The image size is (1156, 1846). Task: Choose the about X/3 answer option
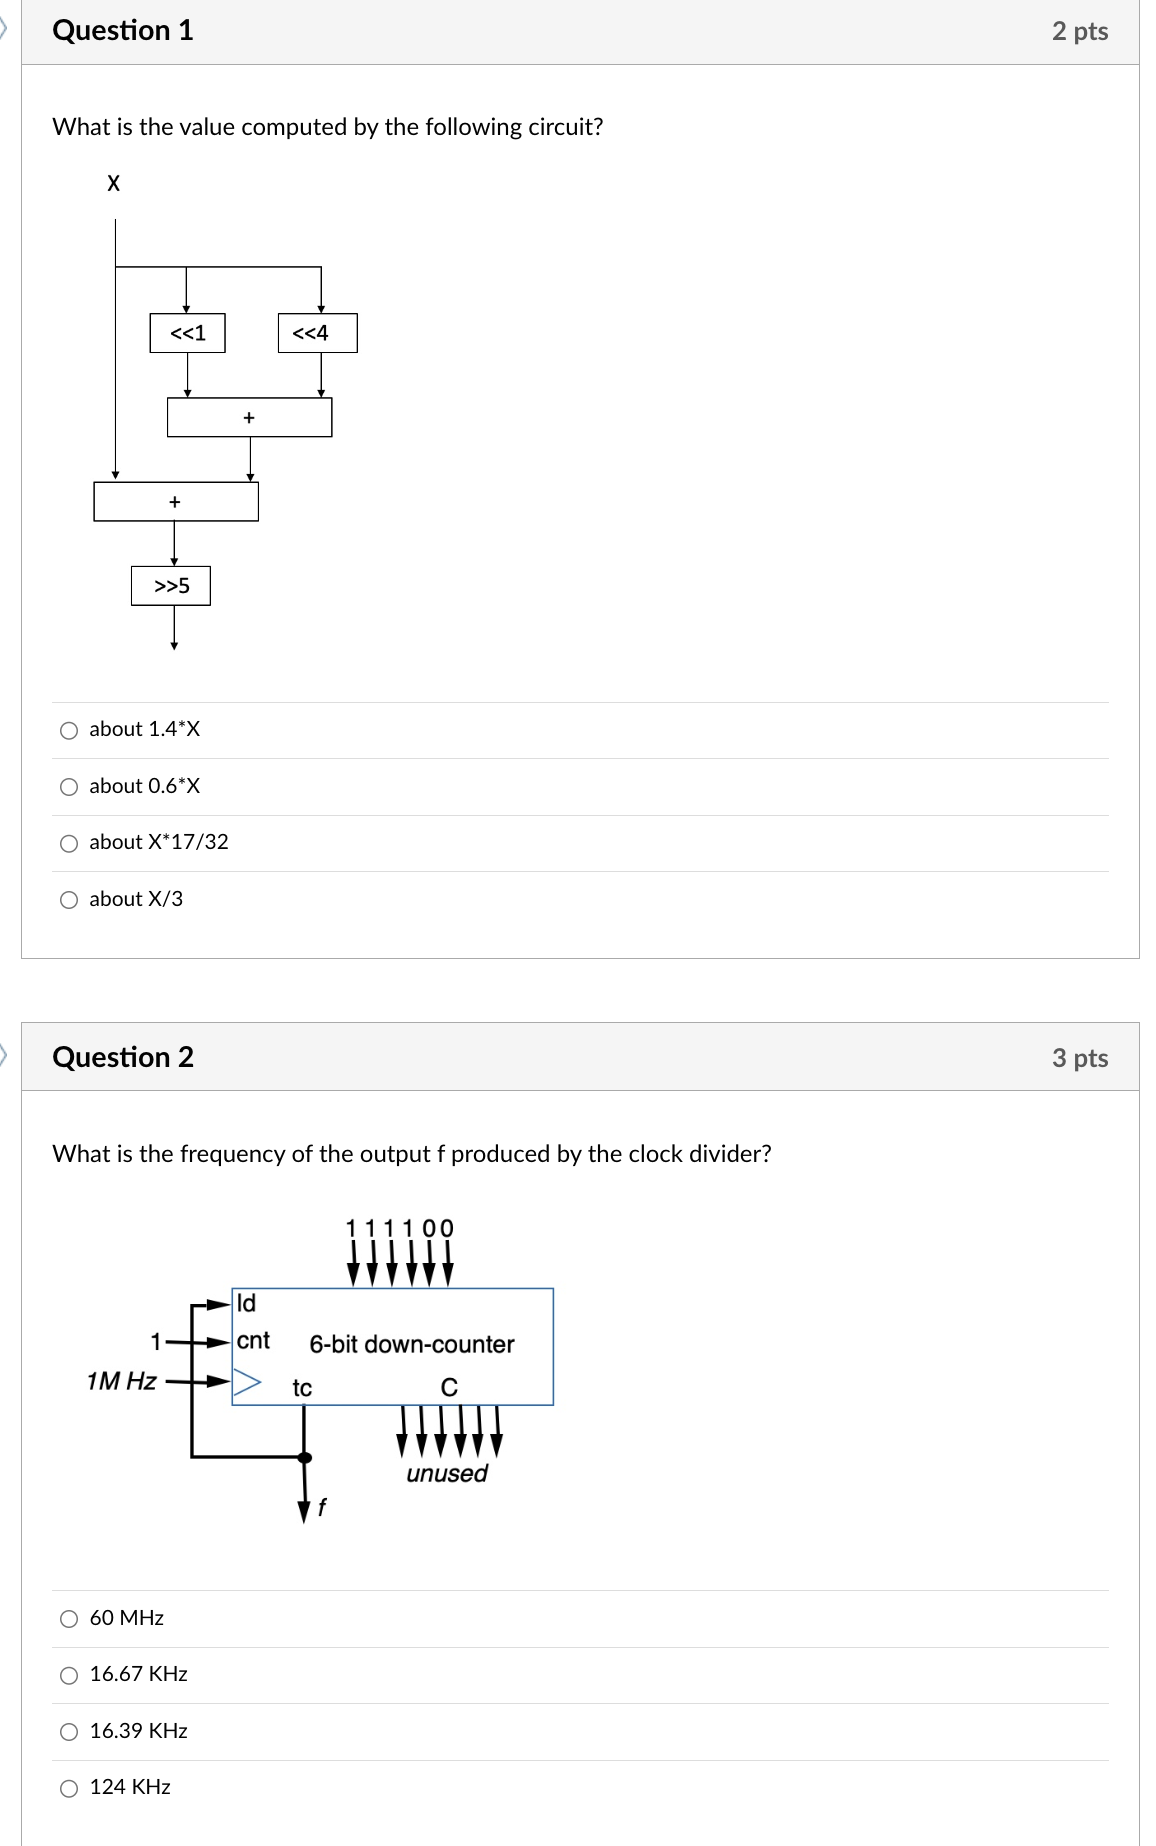(x=68, y=900)
